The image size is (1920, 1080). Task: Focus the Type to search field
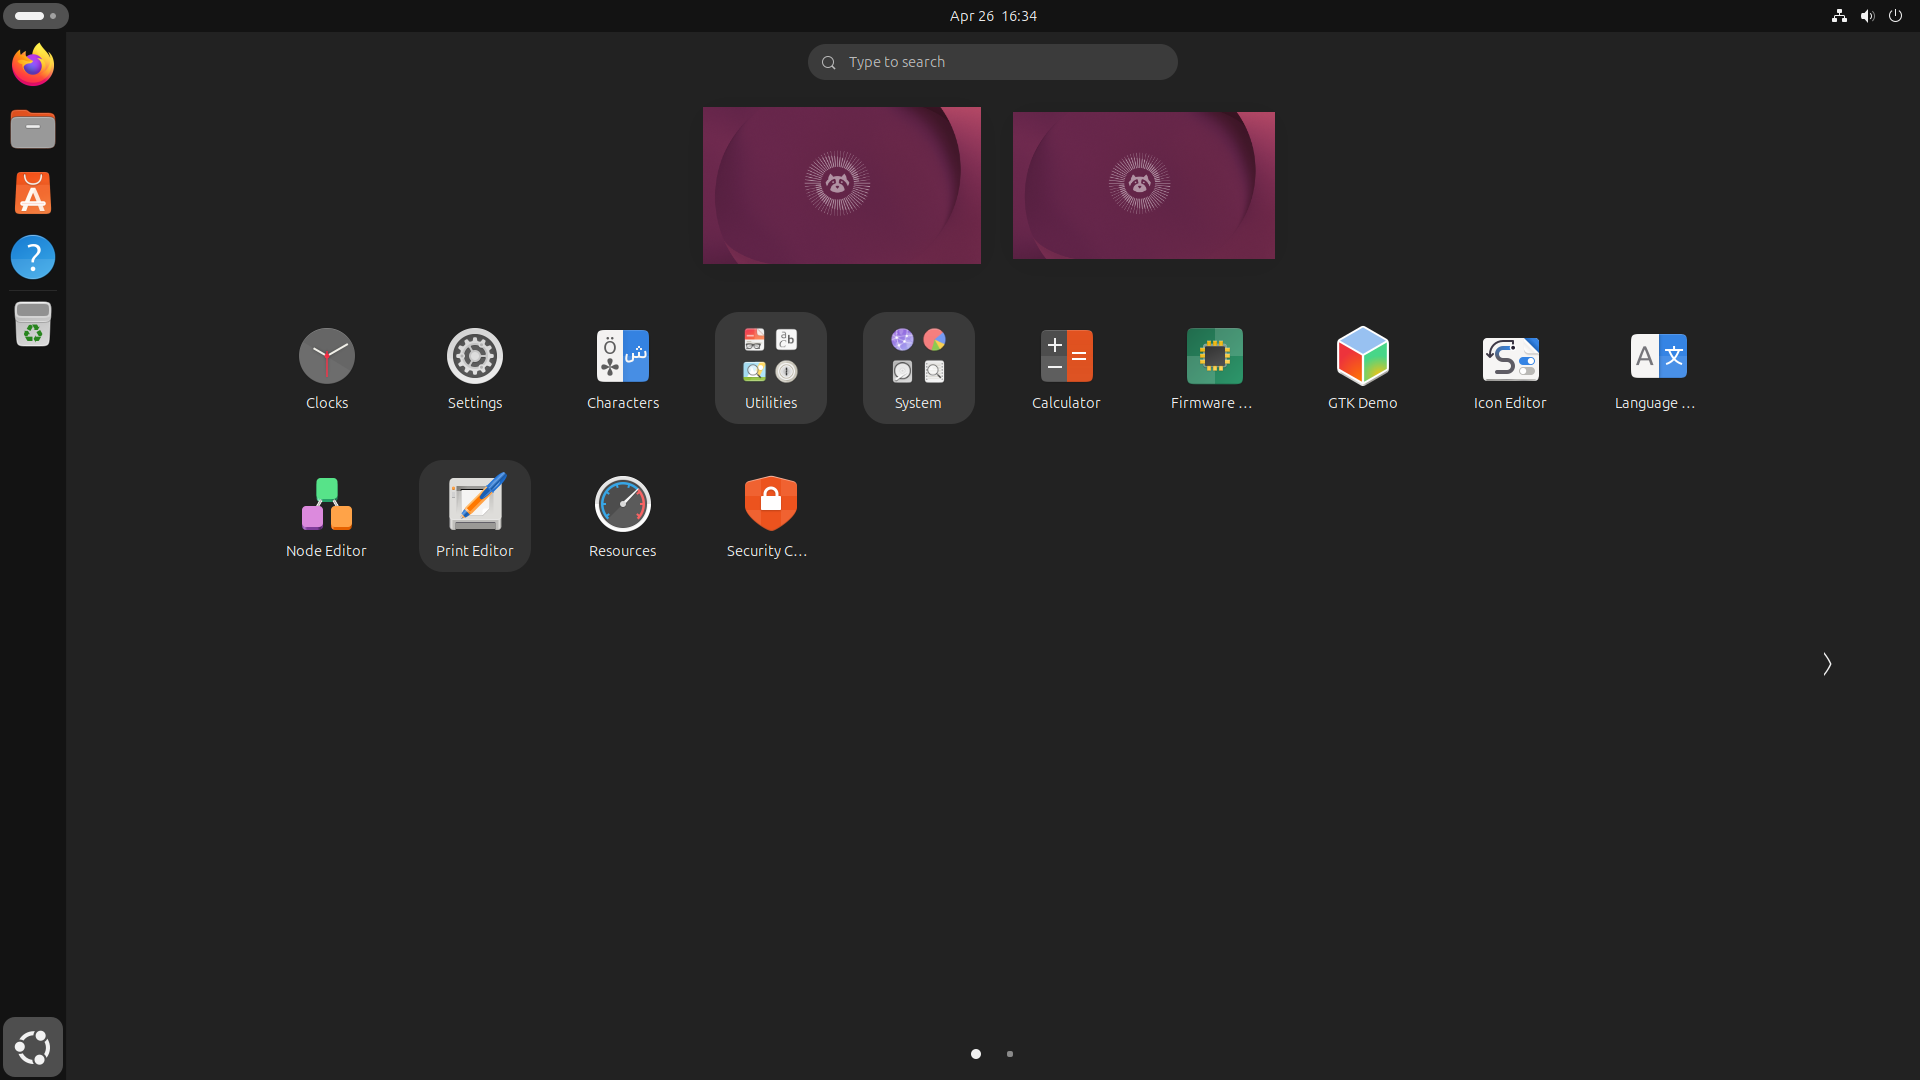pos(993,62)
